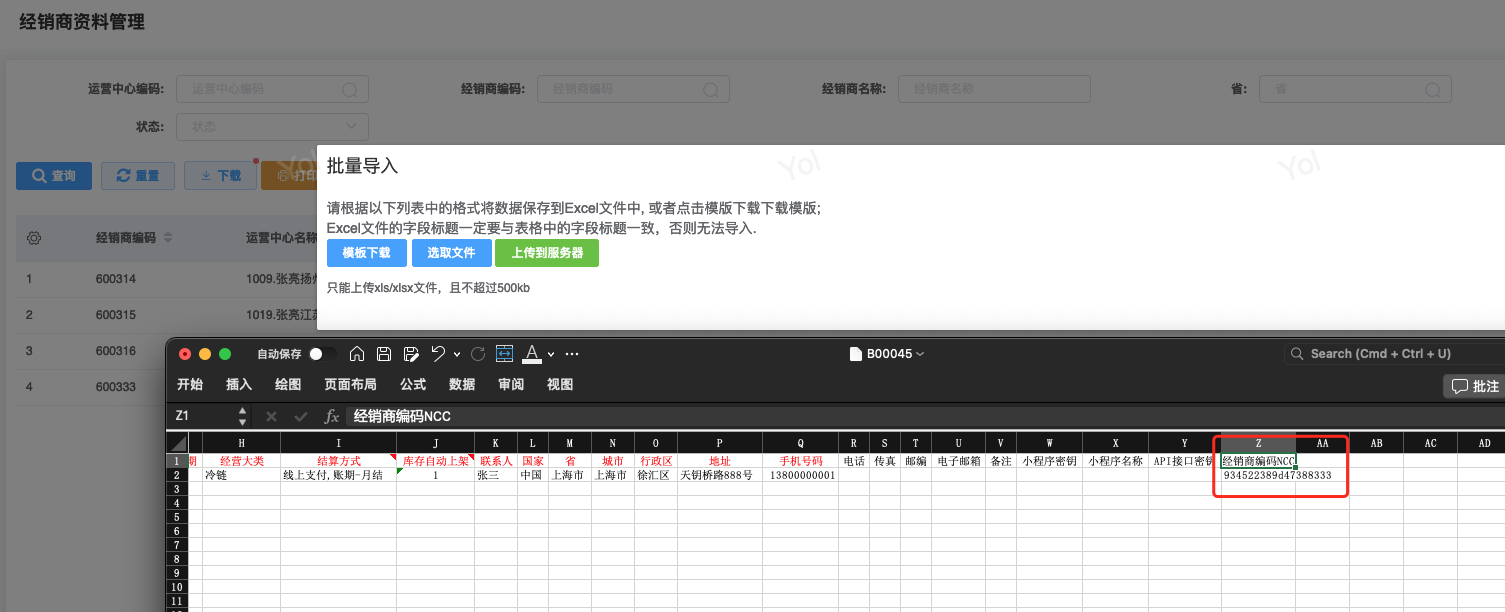Click the font color A swatch
The image size is (1505, 612).
(x=532, y=354)
